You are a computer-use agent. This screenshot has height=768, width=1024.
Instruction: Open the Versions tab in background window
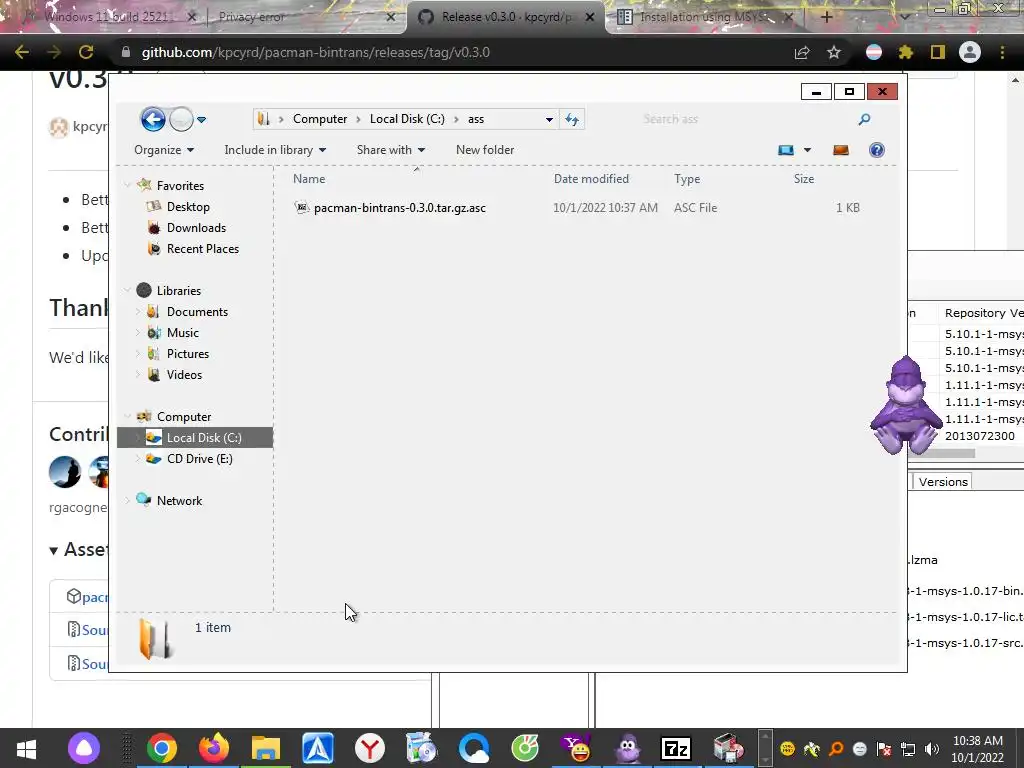pos(942,482)
